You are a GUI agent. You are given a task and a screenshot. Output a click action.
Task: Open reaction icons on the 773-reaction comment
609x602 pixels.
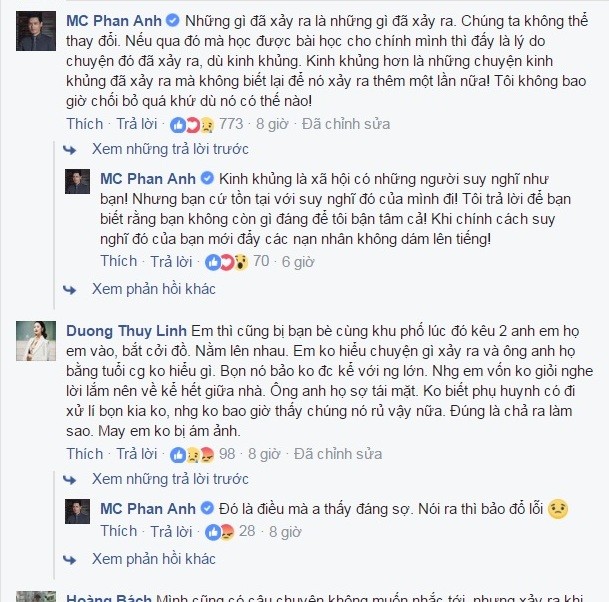click(x=192, y=125)
